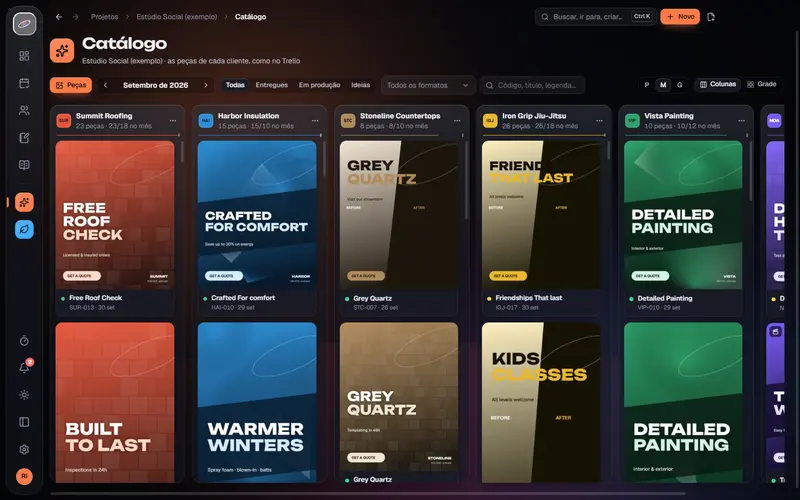Open the Free Roof Check thumbnail
The width and height of the screenshot is (800, 500).
click(x=115, y=215)
